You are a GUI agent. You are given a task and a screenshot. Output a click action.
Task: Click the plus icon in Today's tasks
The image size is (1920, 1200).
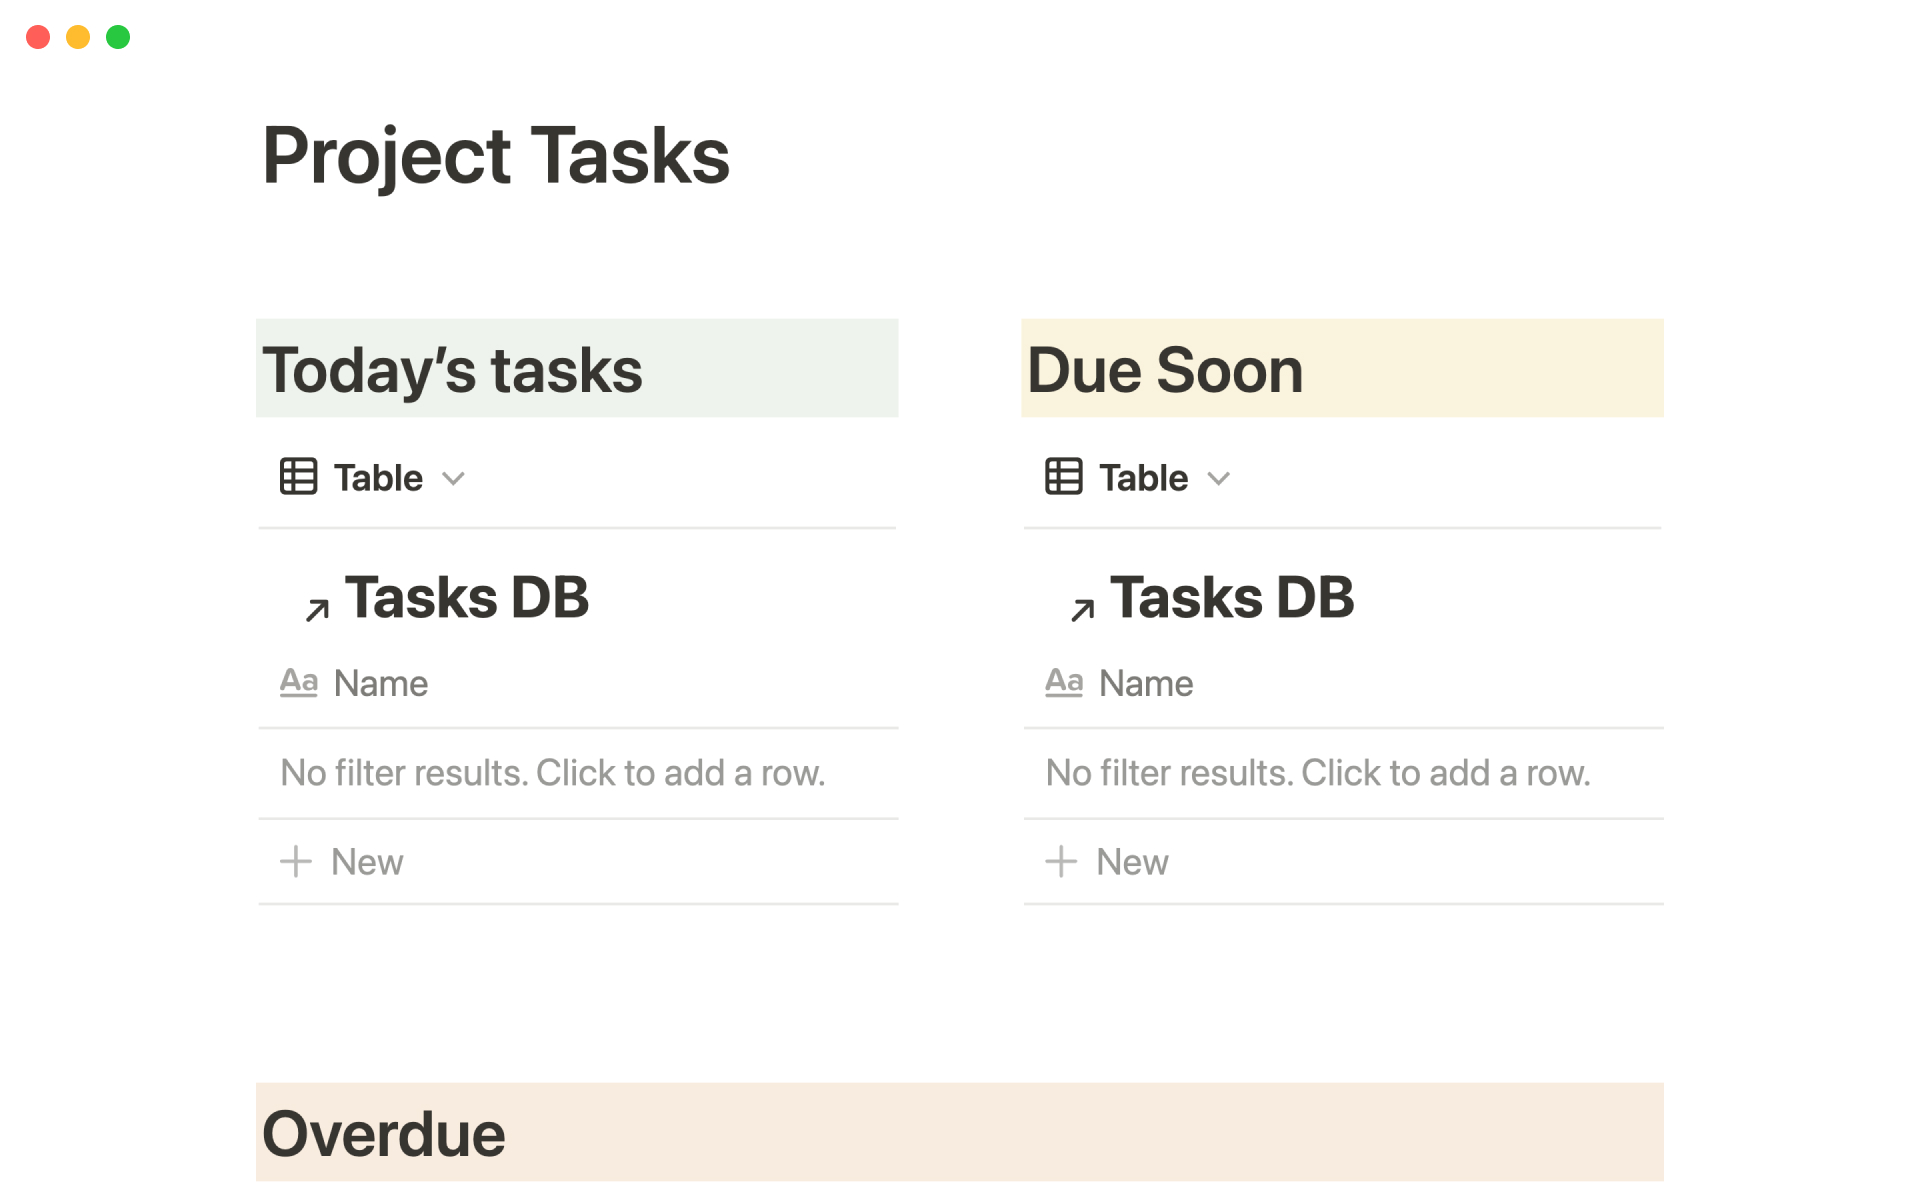click(296, 861)
